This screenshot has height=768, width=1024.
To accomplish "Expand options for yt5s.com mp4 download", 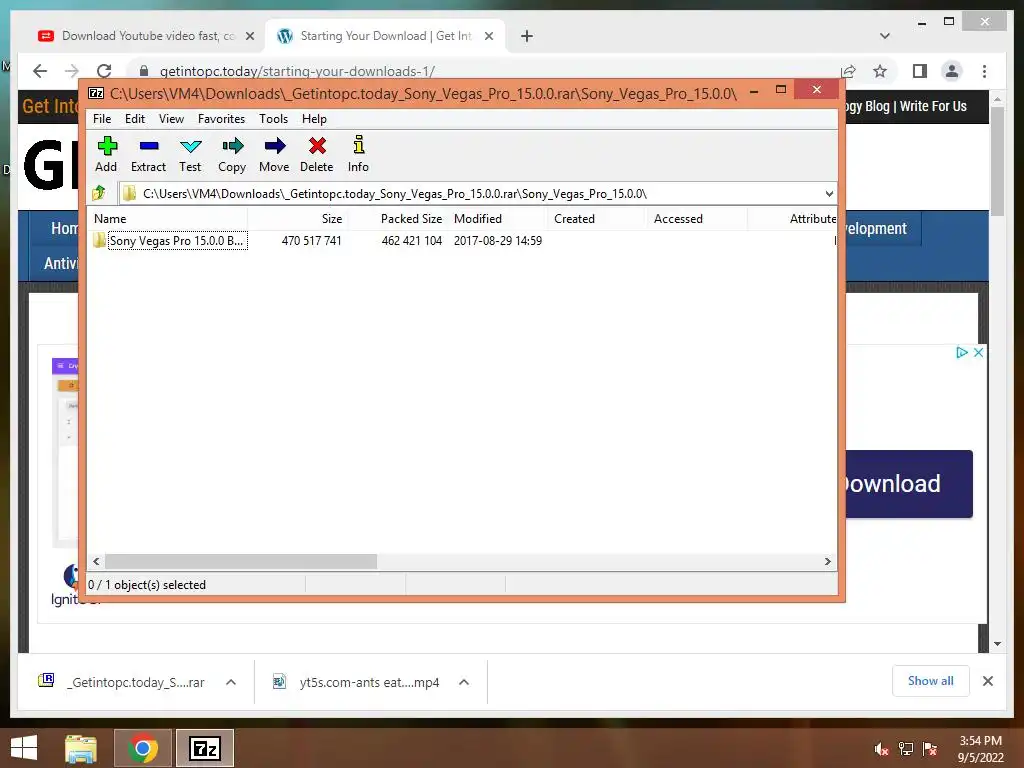I will point(464,682).
